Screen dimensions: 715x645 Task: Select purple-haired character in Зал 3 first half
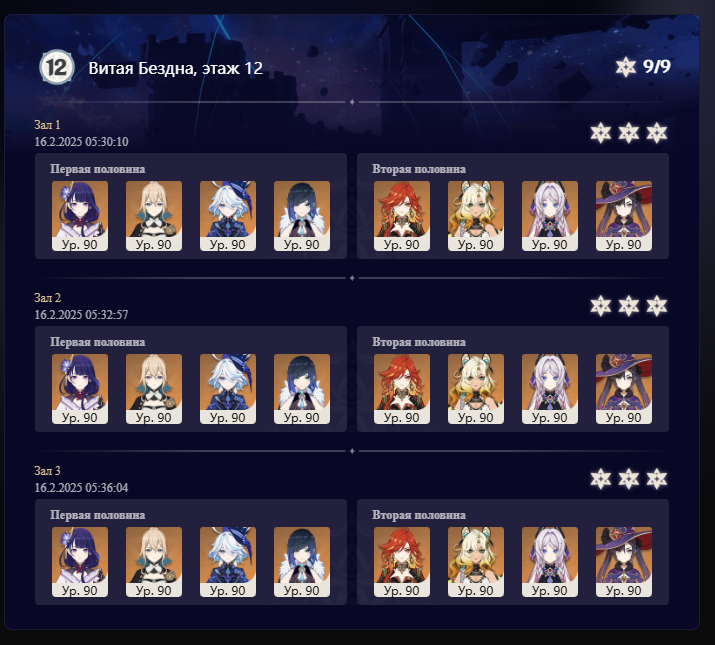coord(80,562)
